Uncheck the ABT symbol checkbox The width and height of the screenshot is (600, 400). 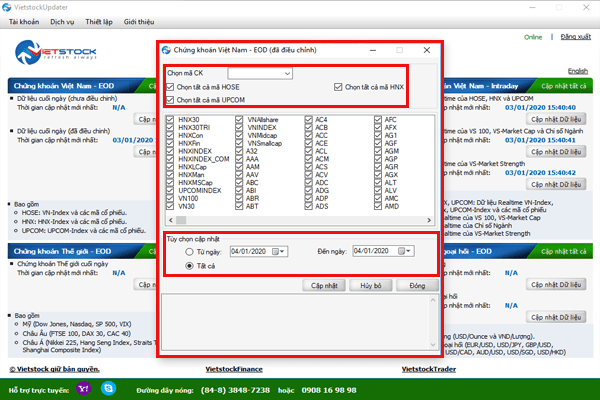point(239,206)
